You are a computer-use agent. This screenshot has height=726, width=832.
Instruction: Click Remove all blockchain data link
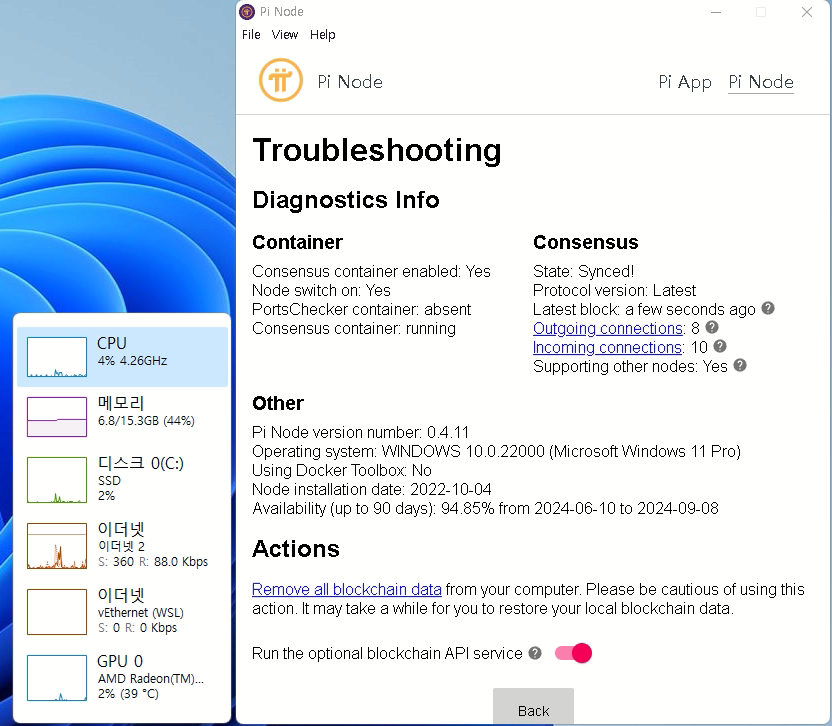click(x=346, y=589)
